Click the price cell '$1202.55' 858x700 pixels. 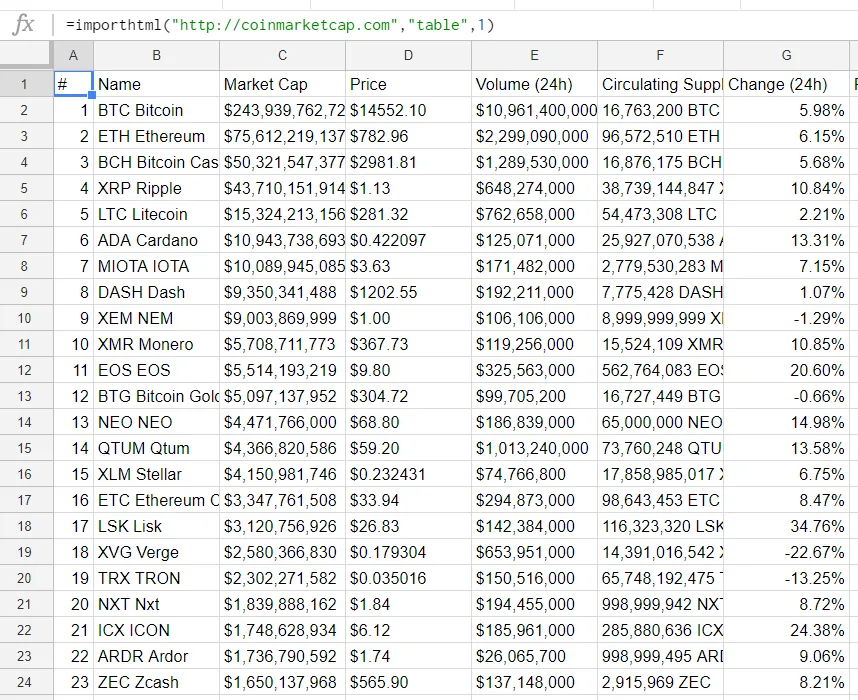tap(408, 292)
